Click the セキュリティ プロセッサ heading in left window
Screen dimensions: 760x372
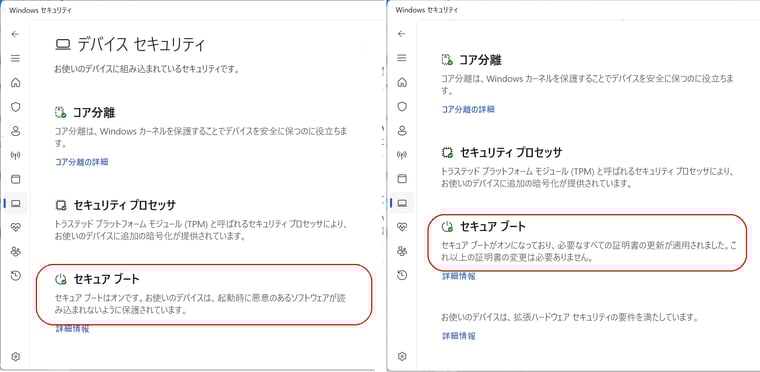tap(125, 206)
